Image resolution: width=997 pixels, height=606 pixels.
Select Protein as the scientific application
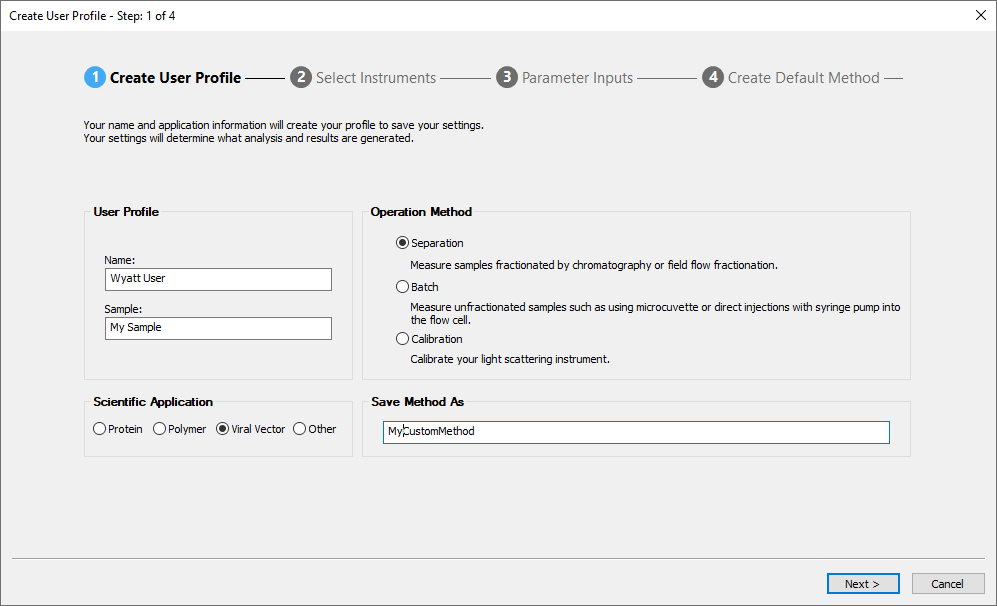point(99,429)
